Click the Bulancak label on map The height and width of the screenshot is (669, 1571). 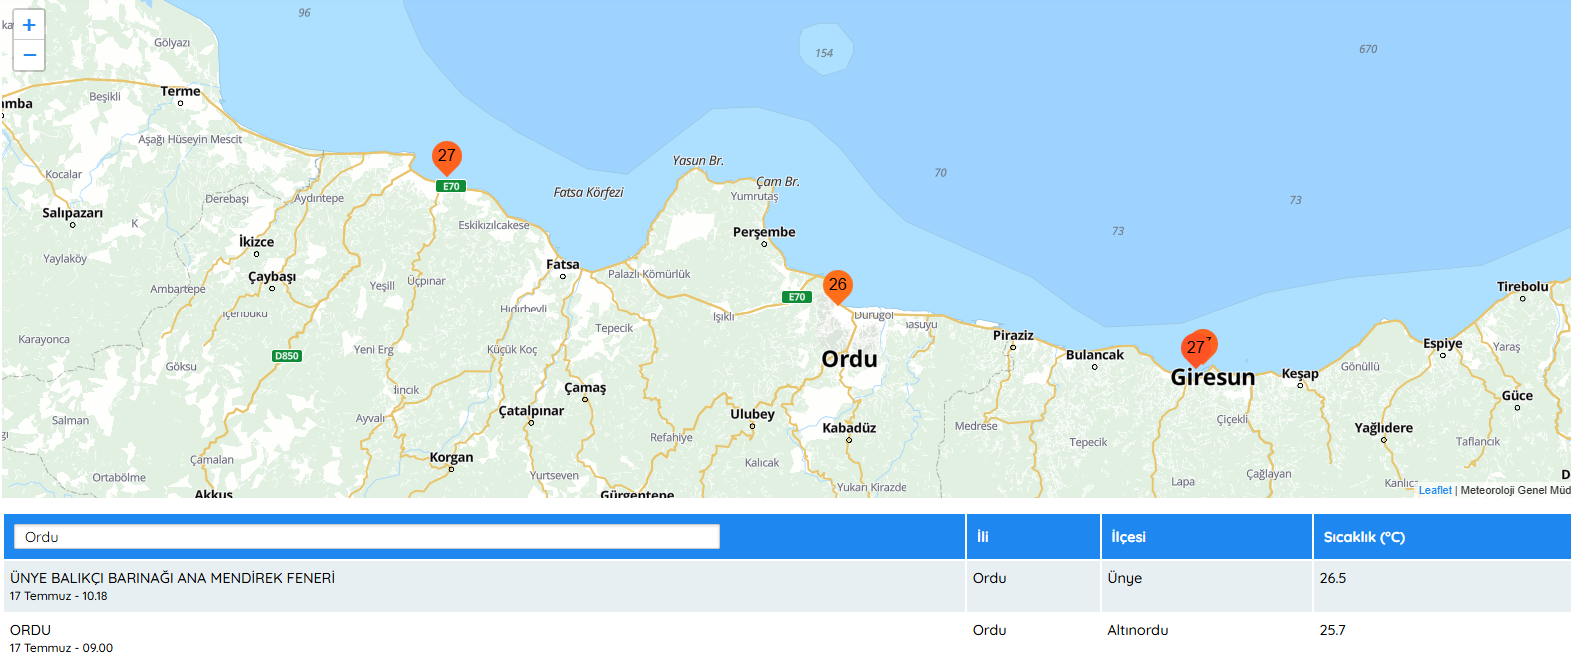pyautogui.click(x=1094, y=355)
